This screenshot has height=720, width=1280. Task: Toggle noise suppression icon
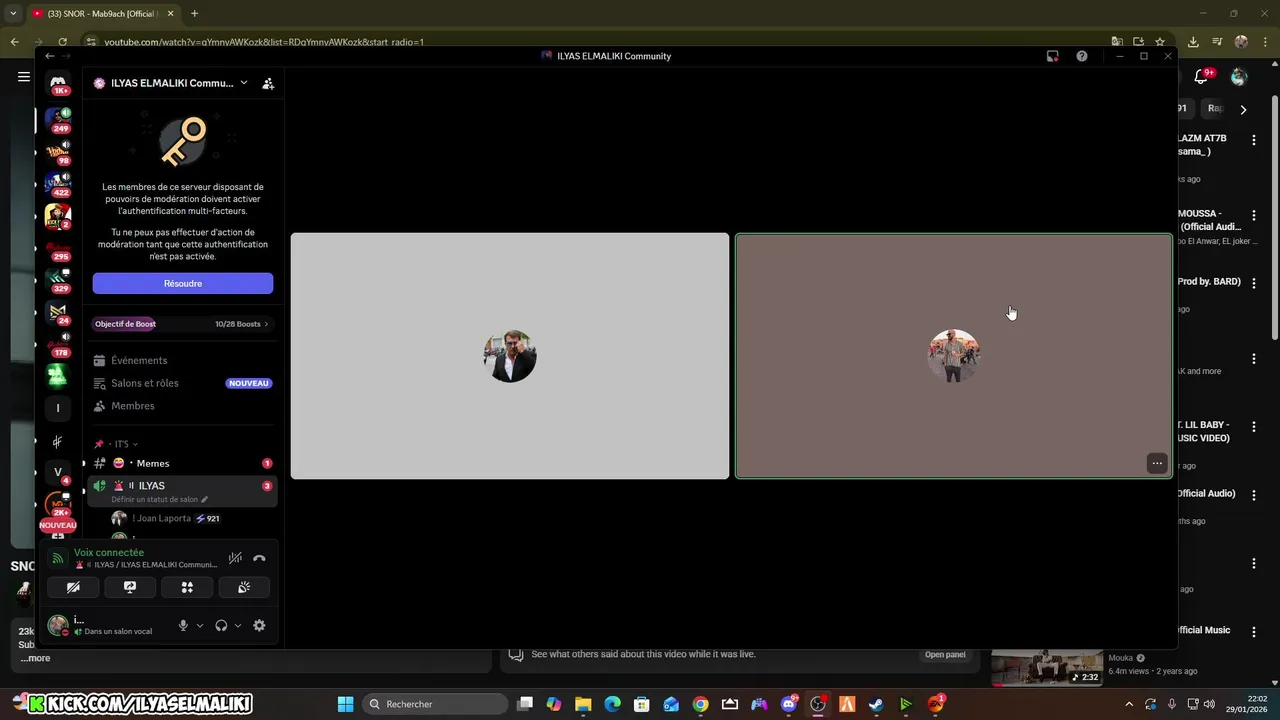[x=235, y=558]
